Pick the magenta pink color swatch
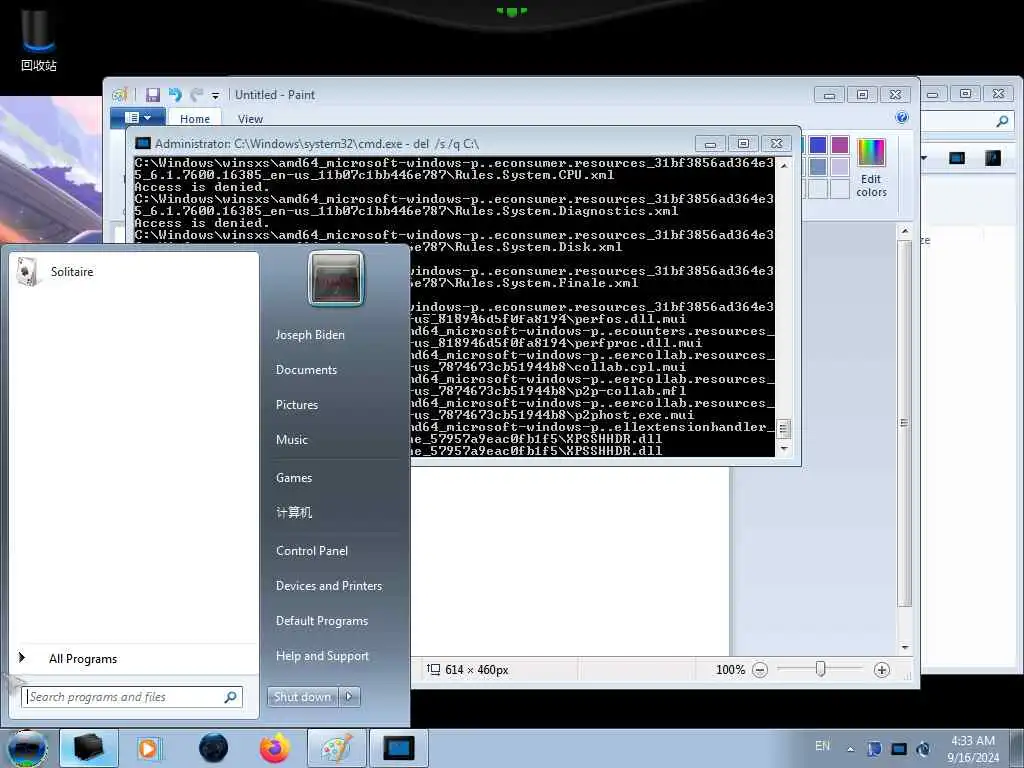Image resolution: width=1024 pixels, height=768 pixels. tap(840, 145)
